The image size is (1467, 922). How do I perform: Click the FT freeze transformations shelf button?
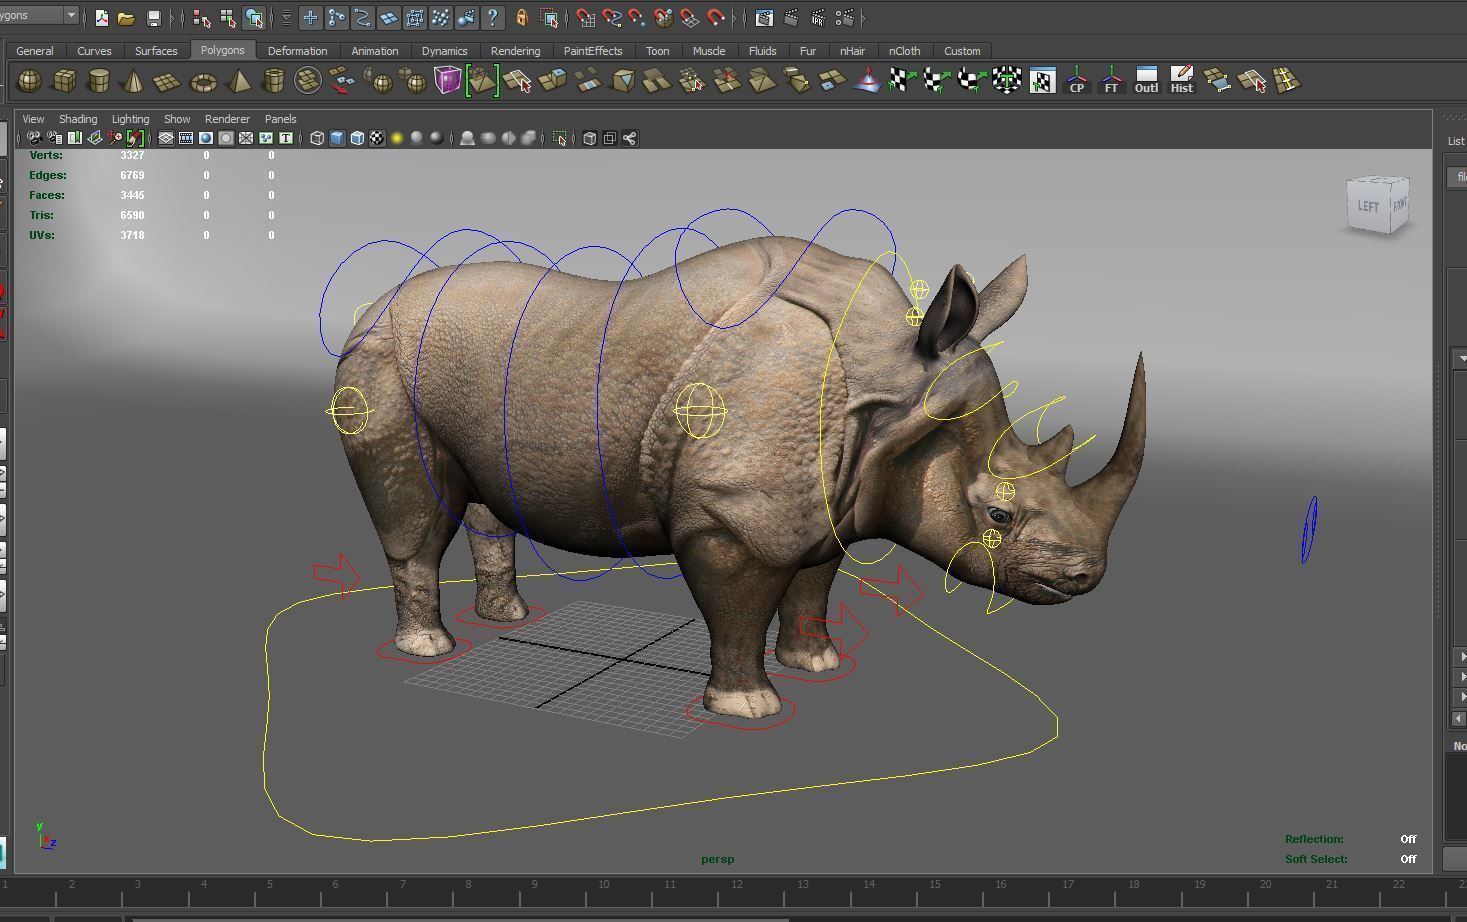click(1111, 81)
